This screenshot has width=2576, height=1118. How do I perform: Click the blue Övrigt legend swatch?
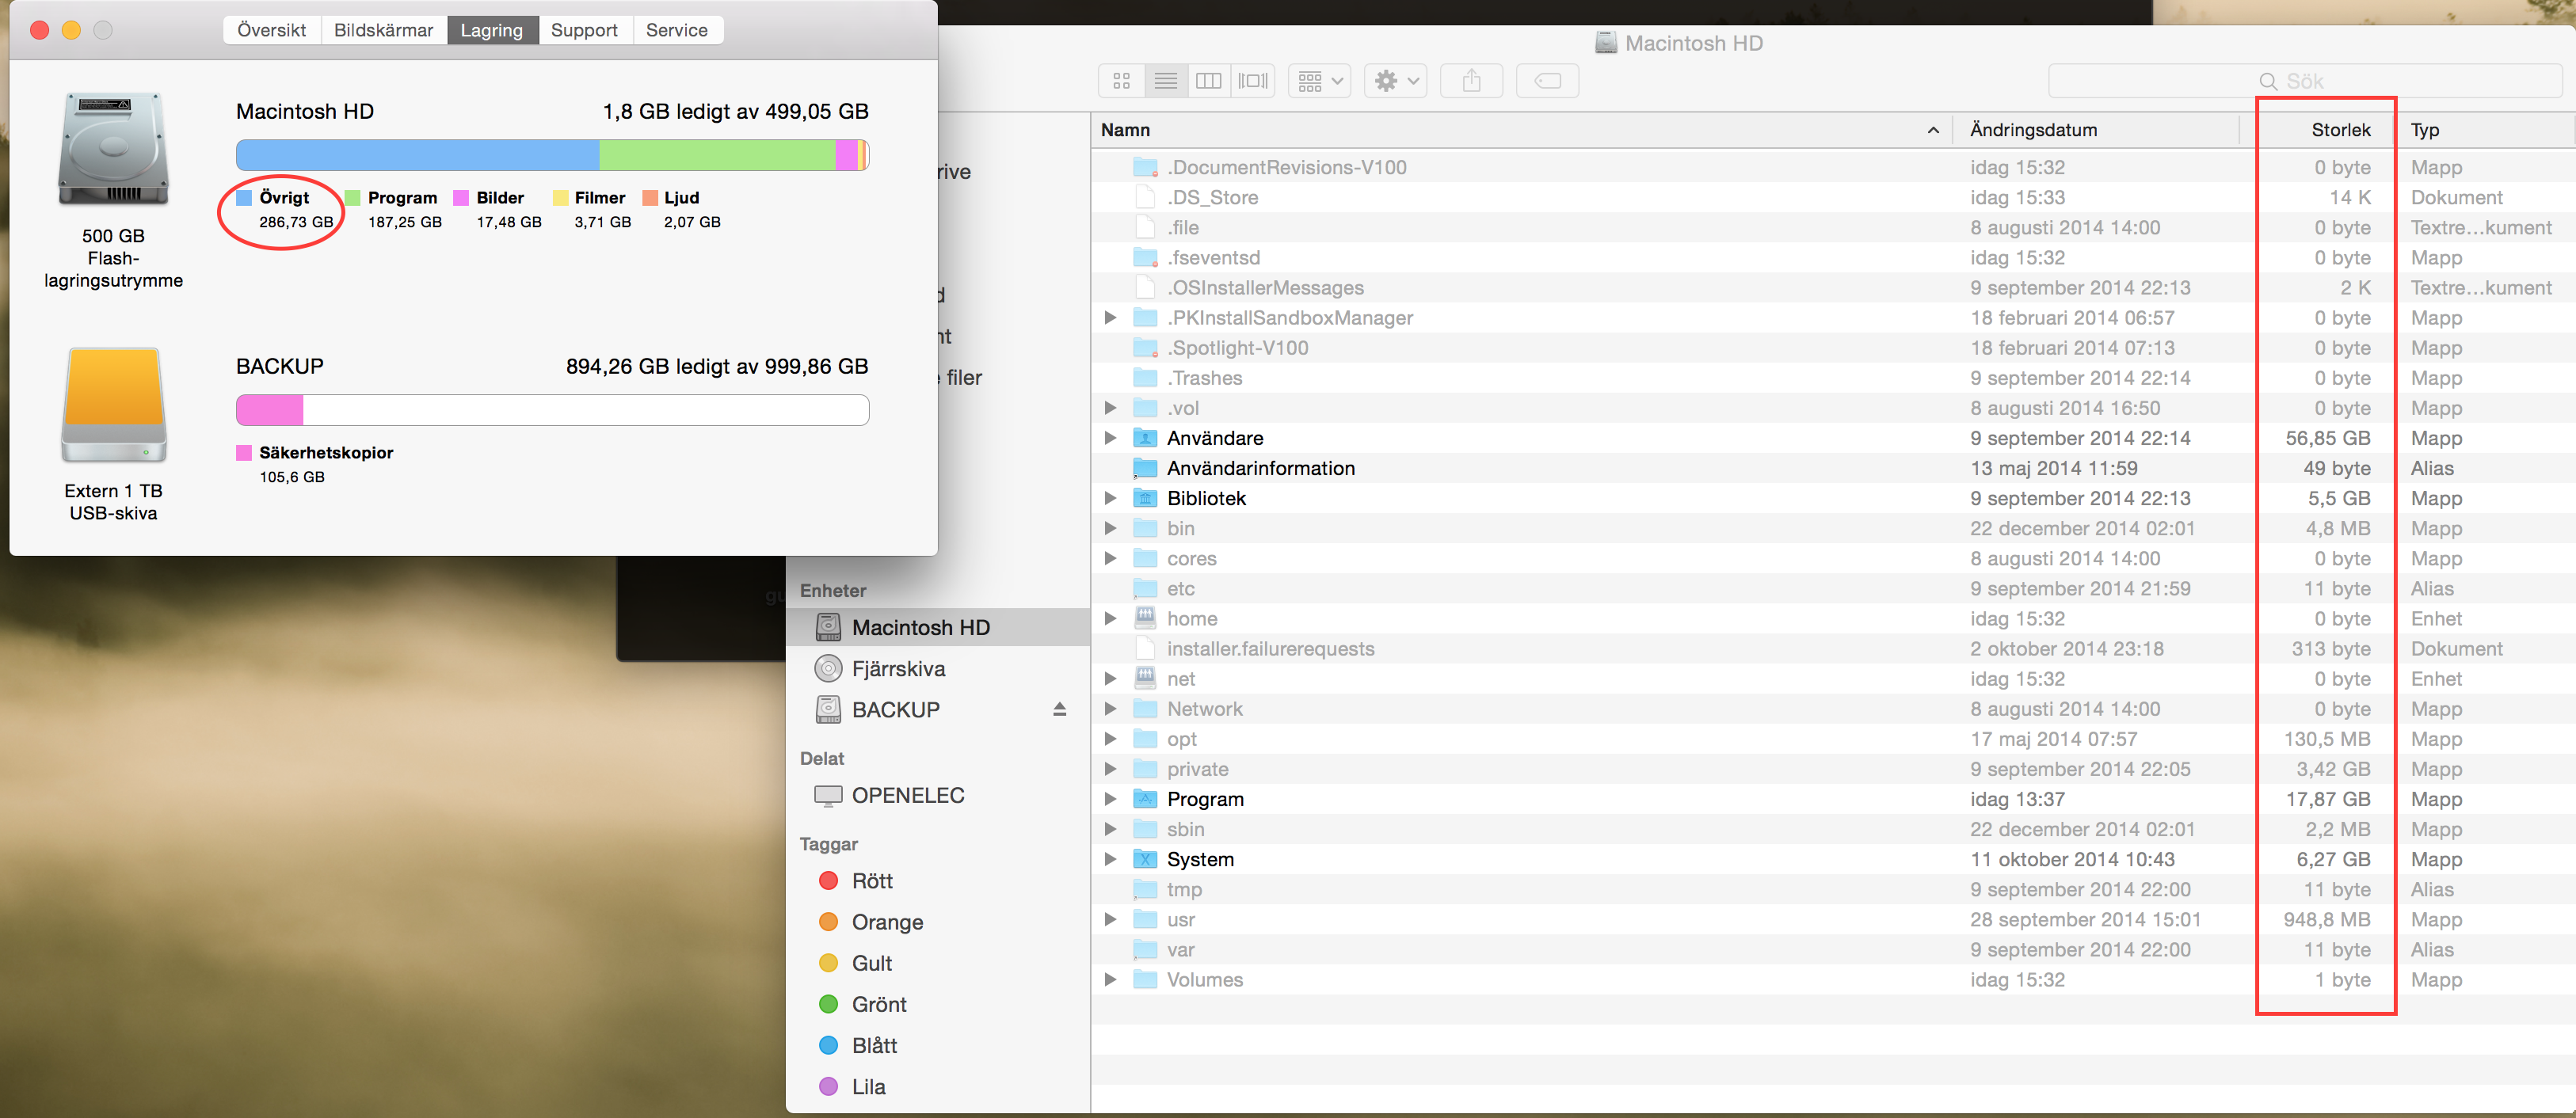click(x=244, y=198)
